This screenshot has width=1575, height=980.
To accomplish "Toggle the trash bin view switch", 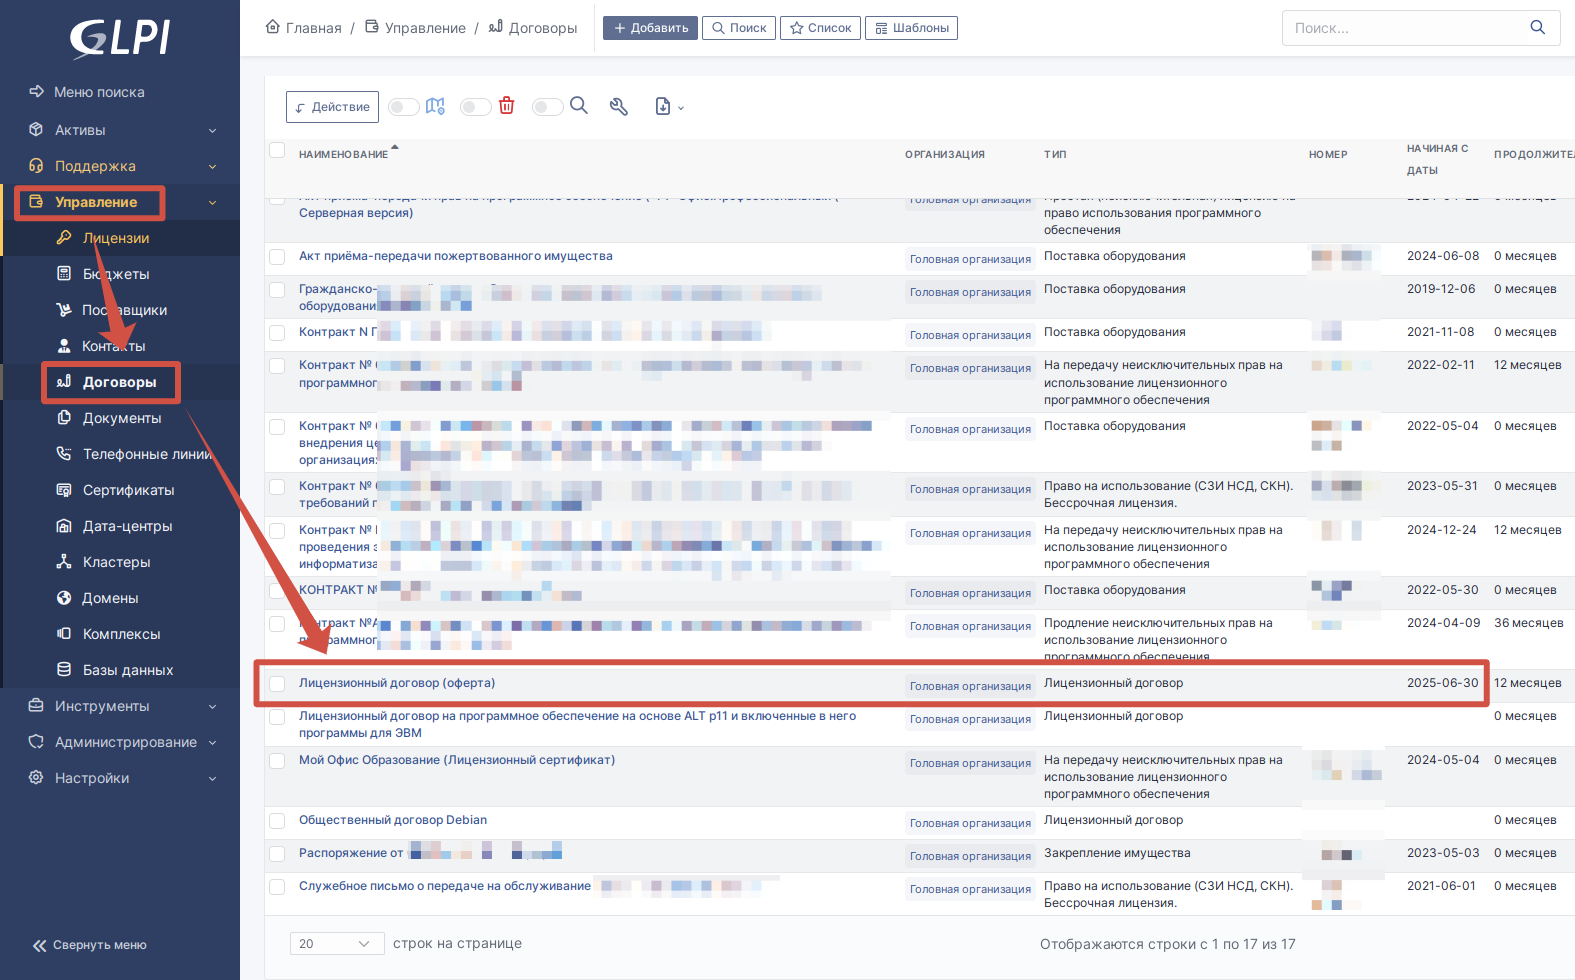I will point(476,107).
